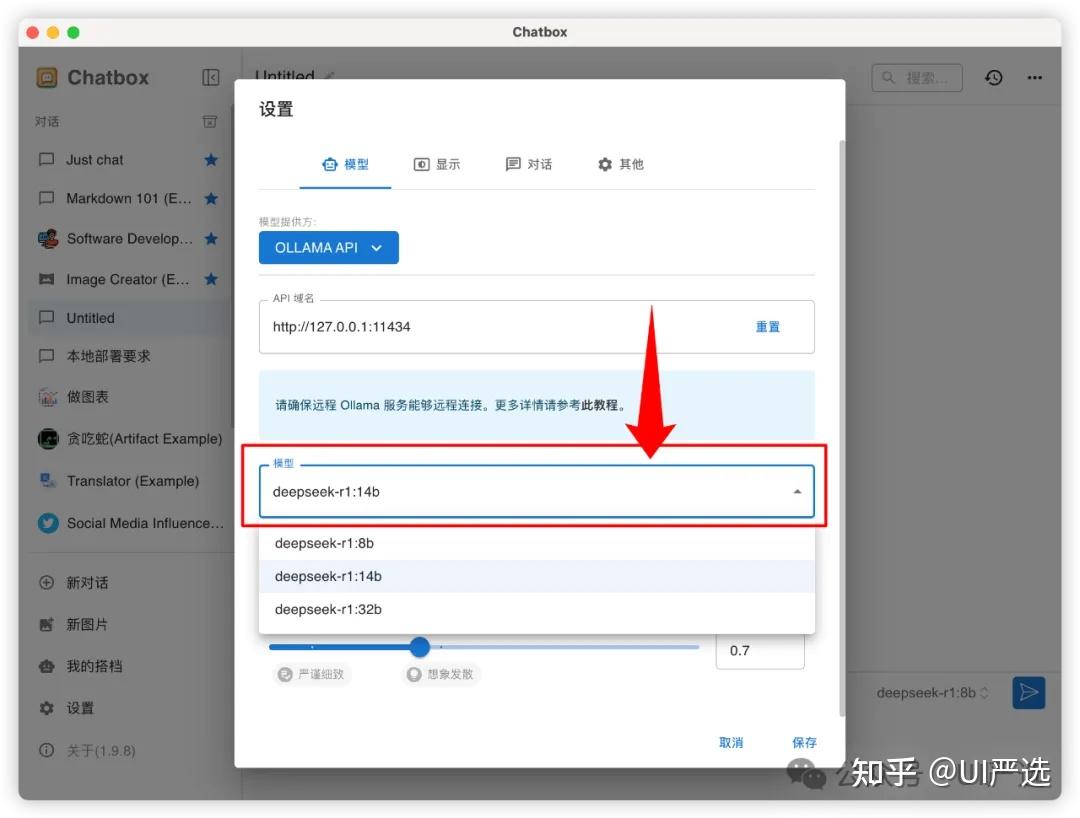1080x818 pixels.
Task: Collapse the sidebar with the panel icon
Action: point(211,77)
